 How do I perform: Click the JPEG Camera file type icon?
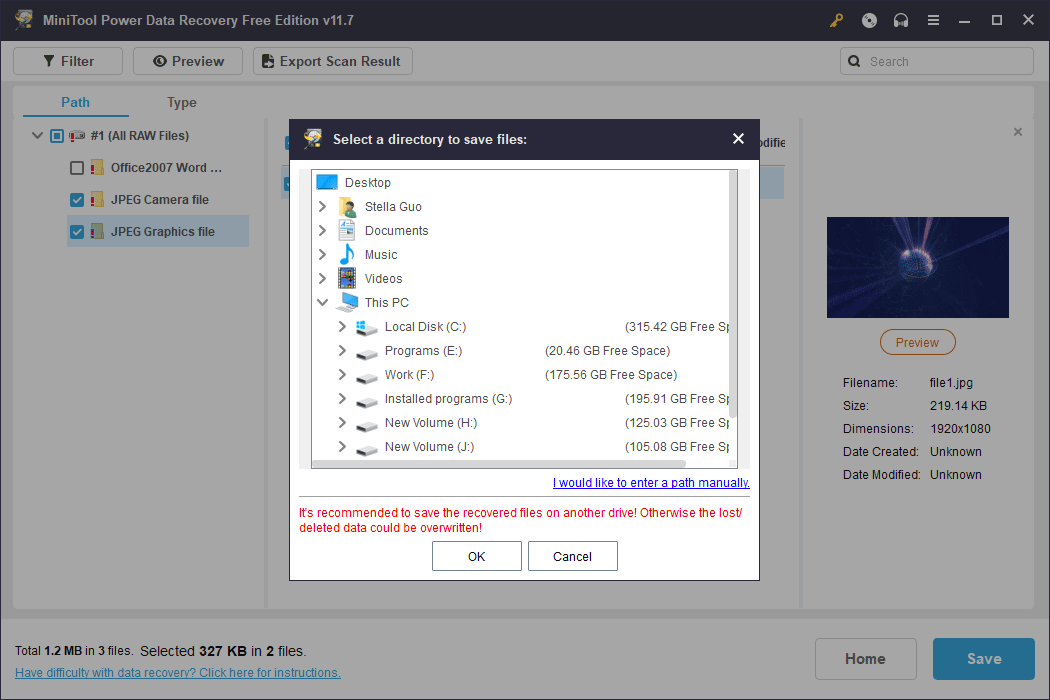click(97, 200)
